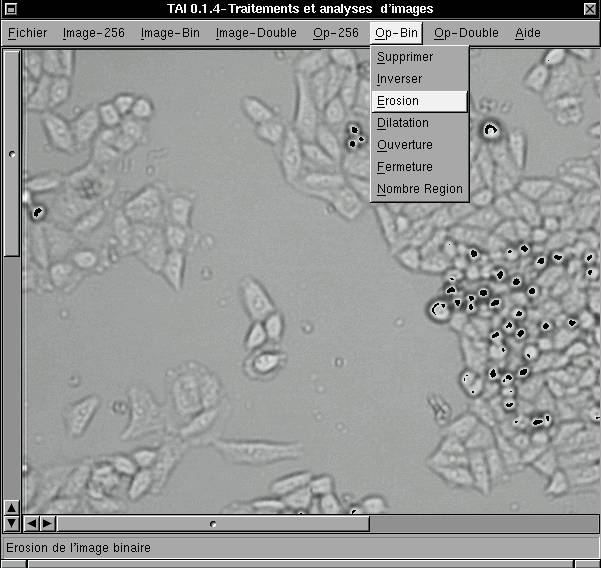This screenshot has height=568, width=601.
Task: Open the Op-Double menu
Action: (466, 33)
